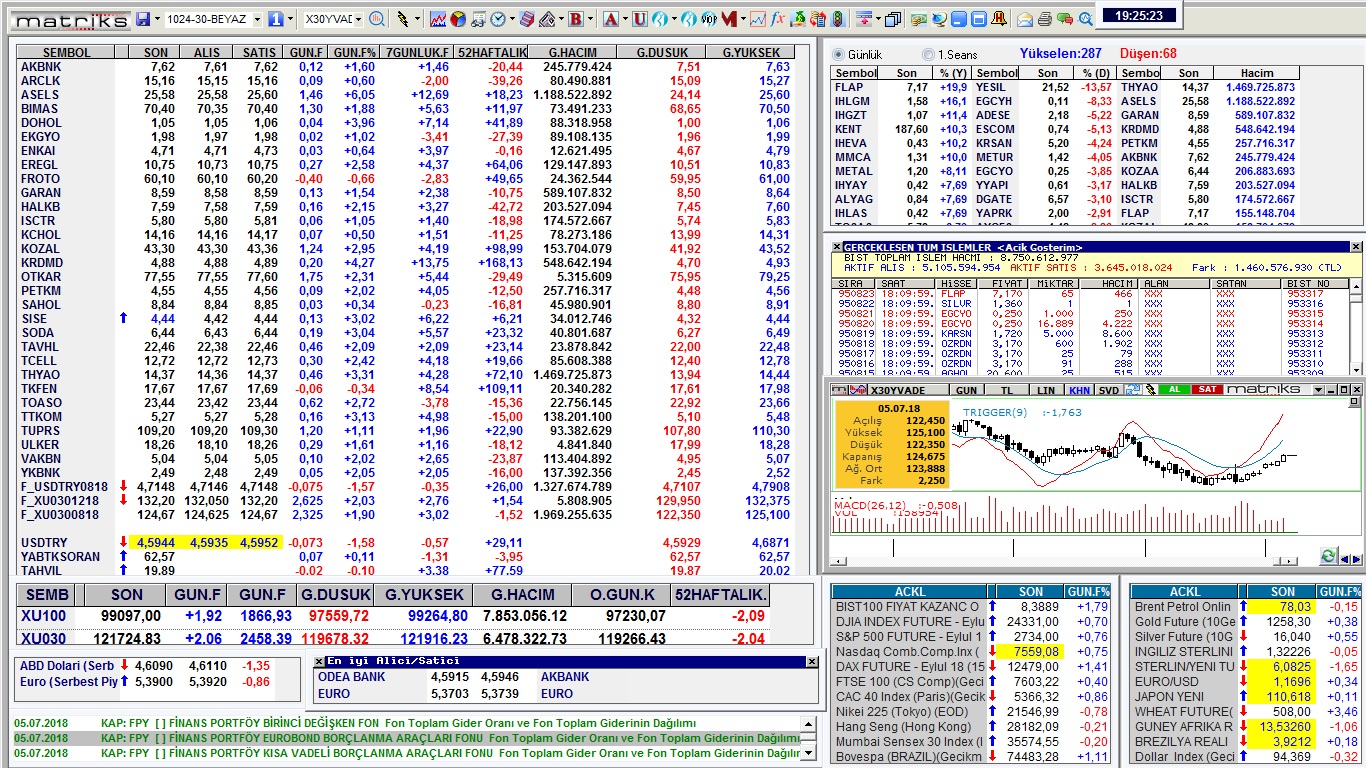Click the left scroll arrow of chart scrollbar
1366x768 pixels.
(x=838, y=560)
